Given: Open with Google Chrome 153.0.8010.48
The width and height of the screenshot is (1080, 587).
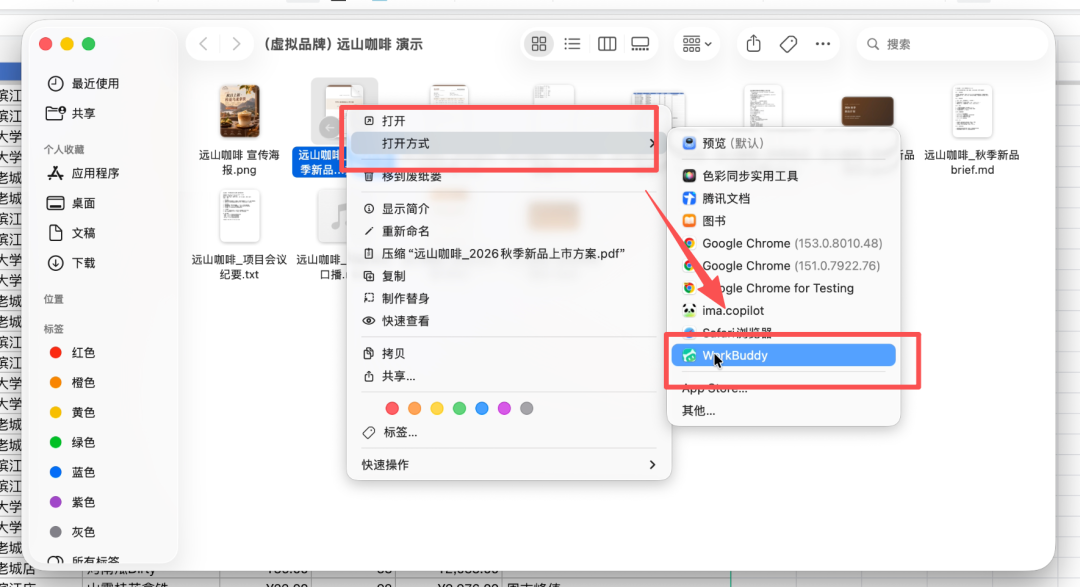Looking at the screenshot, I should (783, 243).
